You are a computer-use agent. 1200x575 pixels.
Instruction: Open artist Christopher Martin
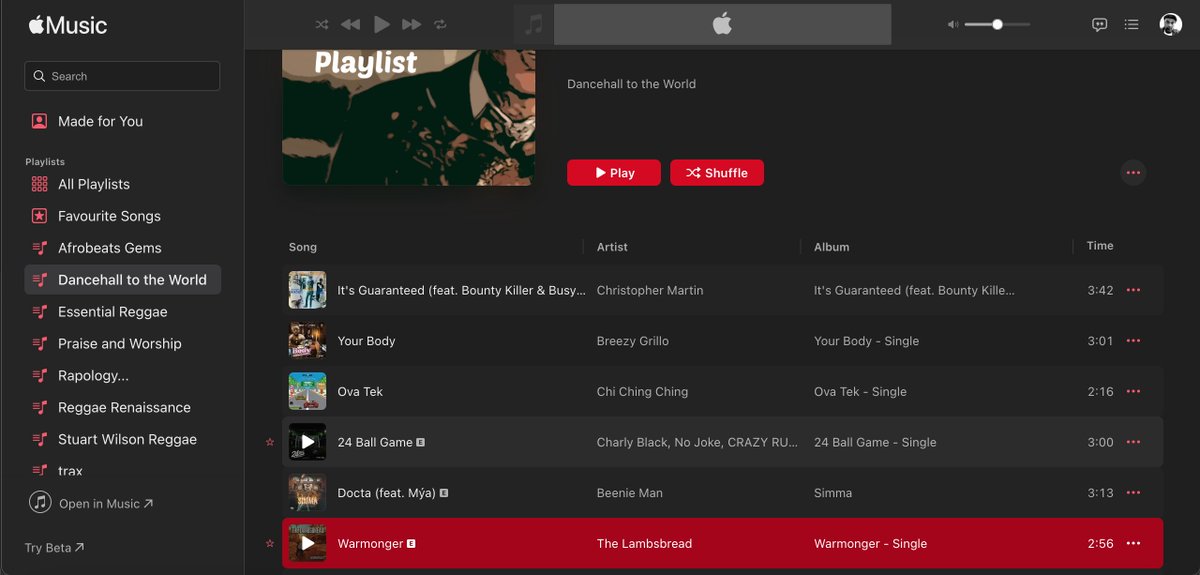click(x=650, y=290)
